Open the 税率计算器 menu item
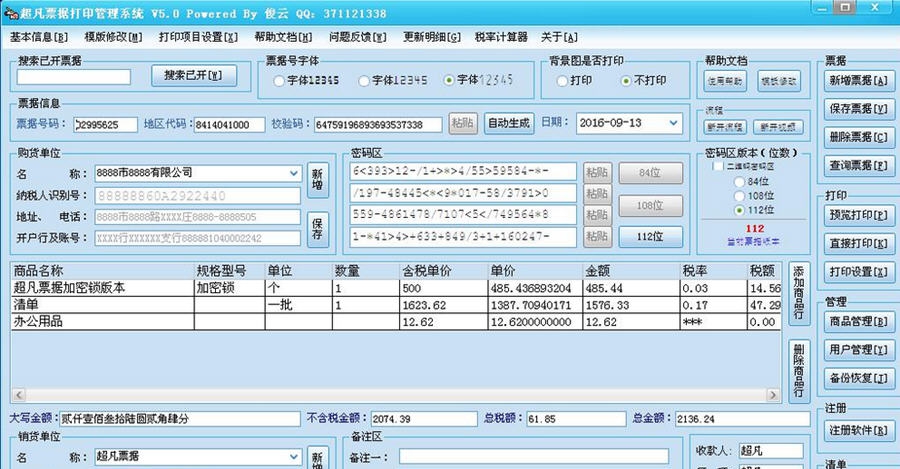This screenshot has height=469, width=900. [x=501, y=37]
